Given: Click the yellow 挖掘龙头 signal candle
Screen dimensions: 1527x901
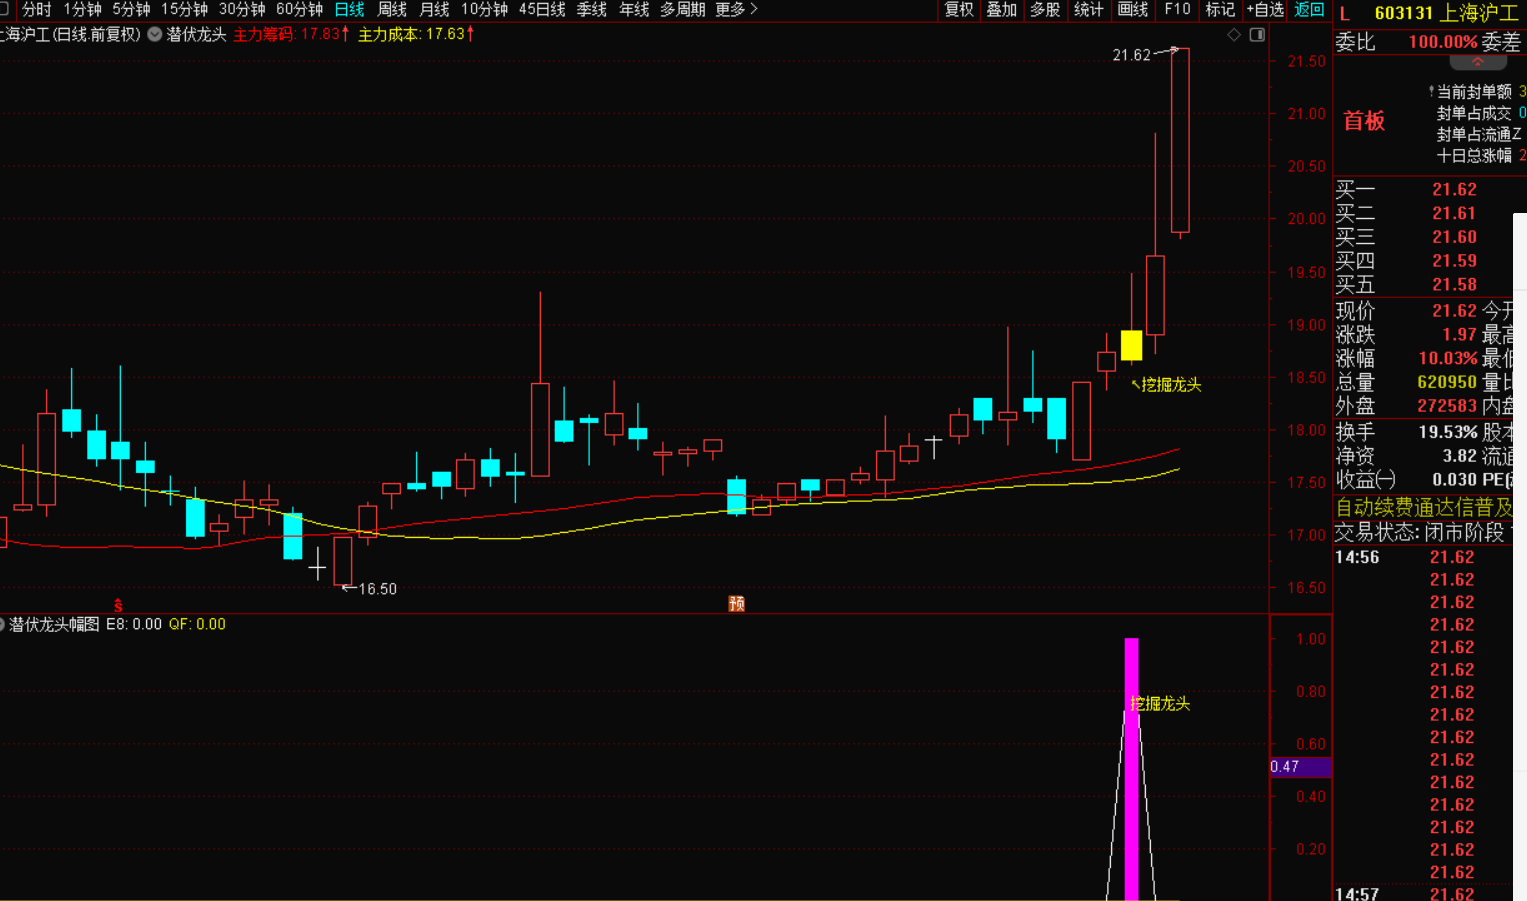Looking at the screenshot, I should [x=1131, y=345].
